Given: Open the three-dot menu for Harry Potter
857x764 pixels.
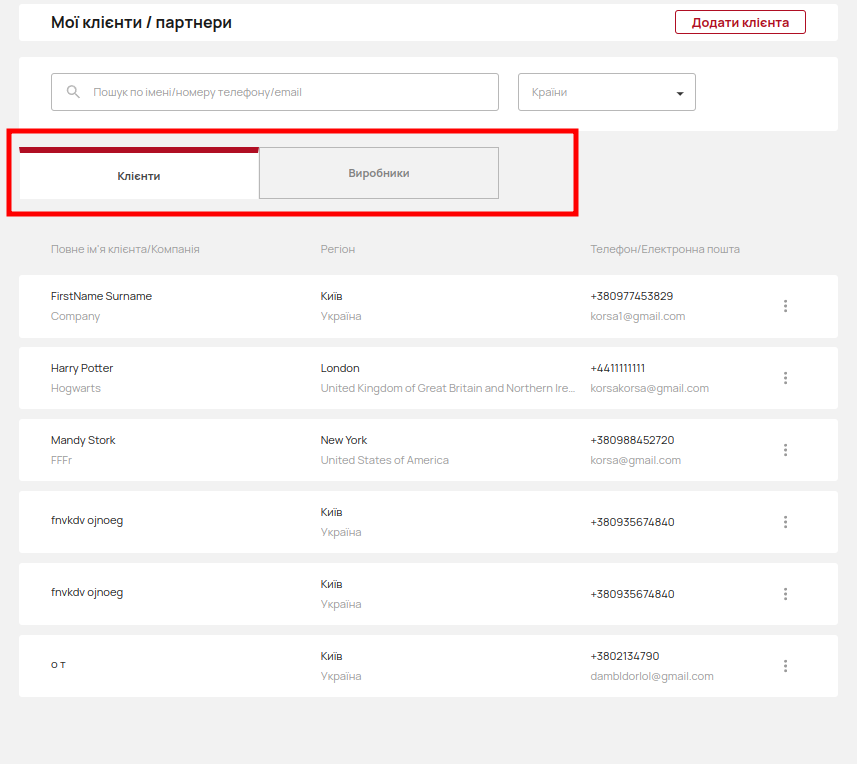Looking at the screenshot, I should tap(785, 378).
